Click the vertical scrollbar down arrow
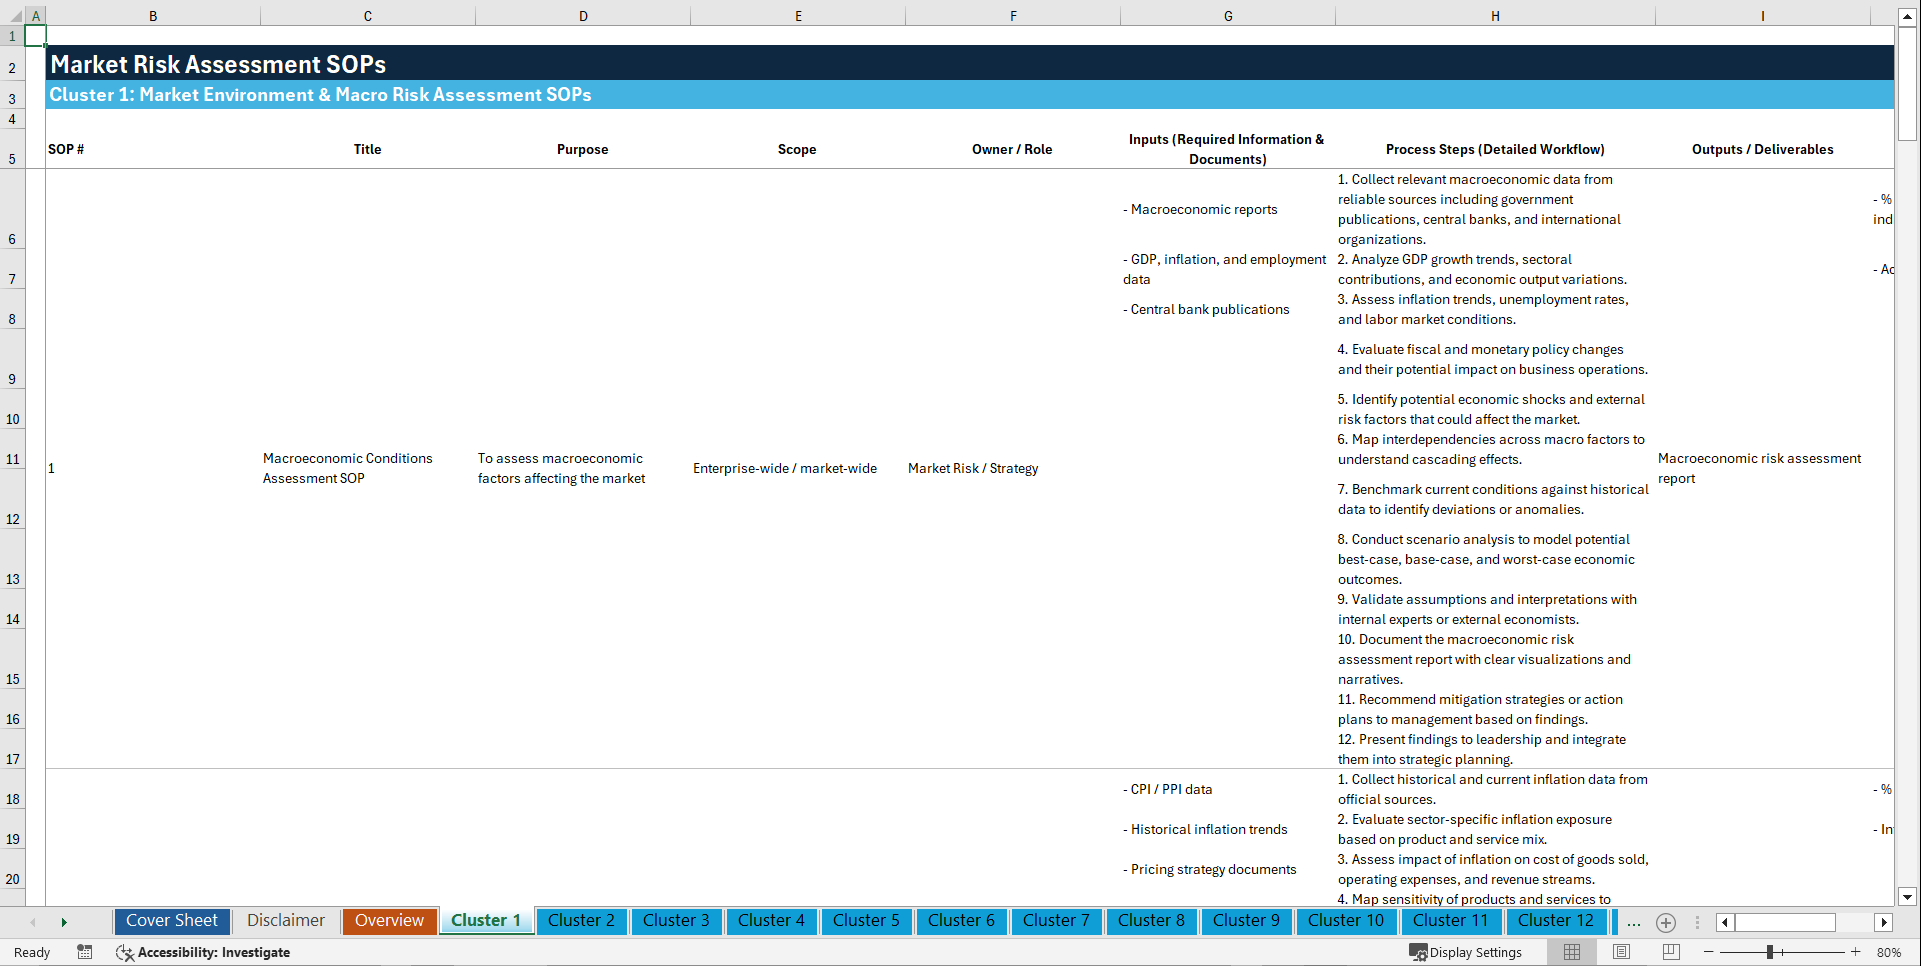The height and width of the screenshot is (966, 1921). pos(1909,898)
